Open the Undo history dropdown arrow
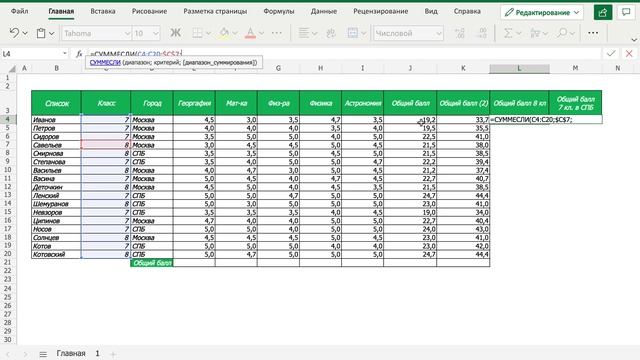This screenshot has height=360, width=640. click(x=25, y=33)
